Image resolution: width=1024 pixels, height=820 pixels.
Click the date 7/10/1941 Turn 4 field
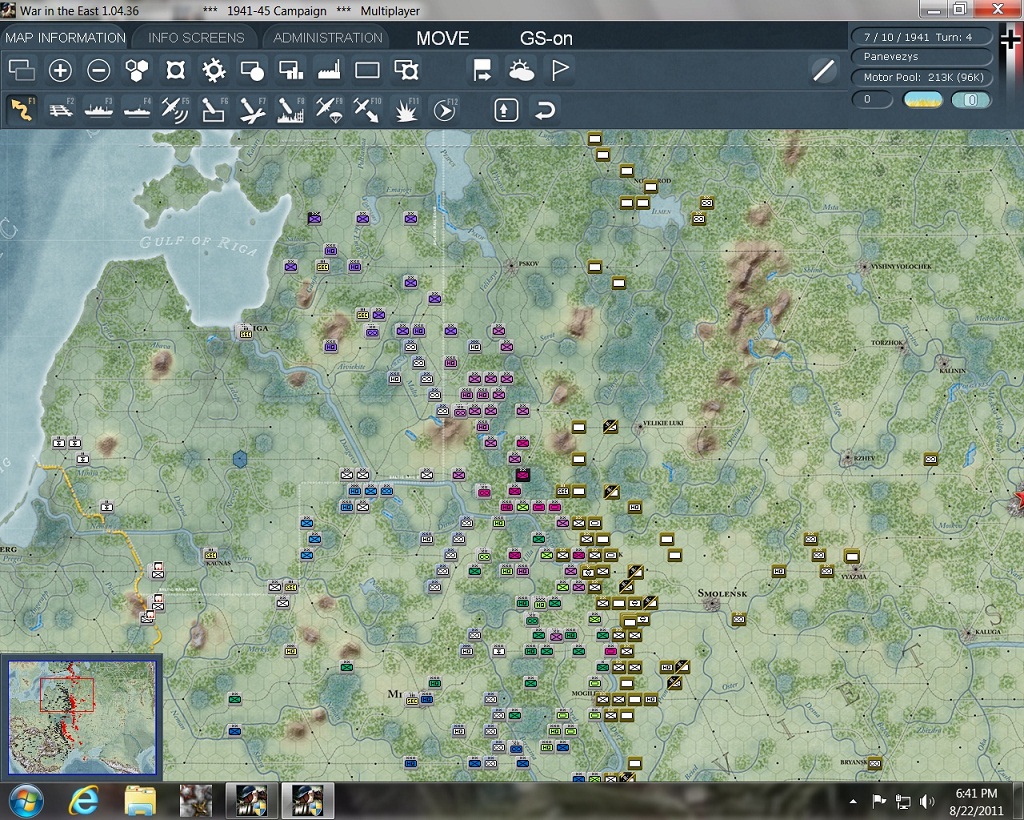pos(921,37)
